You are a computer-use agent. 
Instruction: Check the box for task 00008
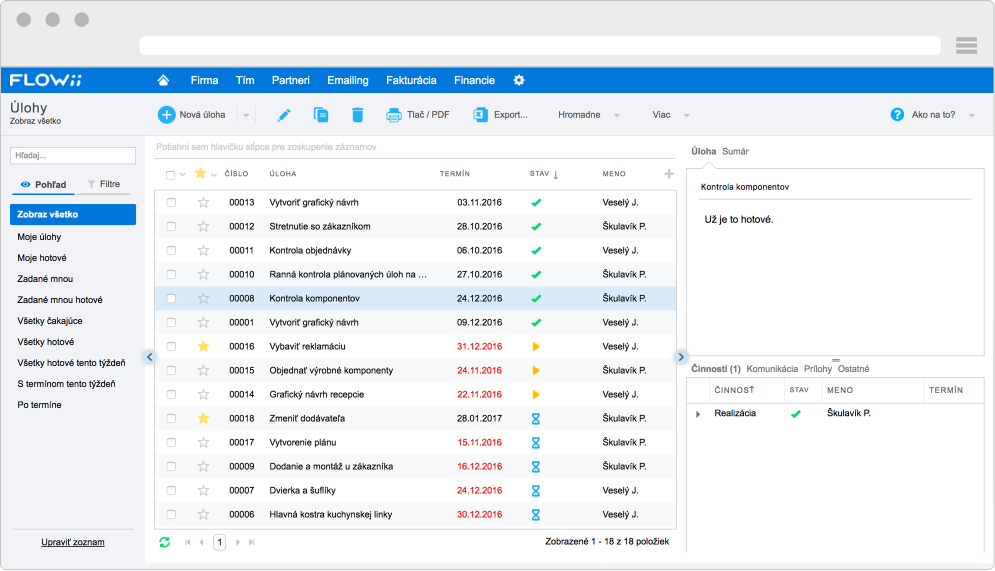click(171, 298)
